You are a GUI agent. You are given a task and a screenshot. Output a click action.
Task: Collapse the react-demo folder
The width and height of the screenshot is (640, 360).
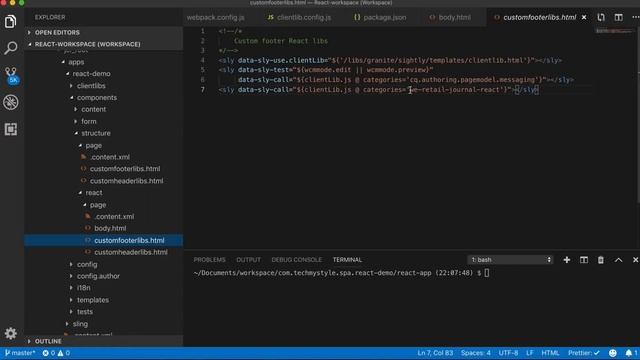(x=91, y=74)
